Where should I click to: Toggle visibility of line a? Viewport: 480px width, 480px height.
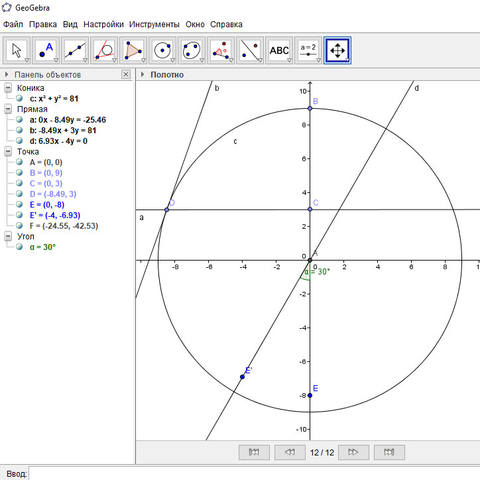coord(19,119)
